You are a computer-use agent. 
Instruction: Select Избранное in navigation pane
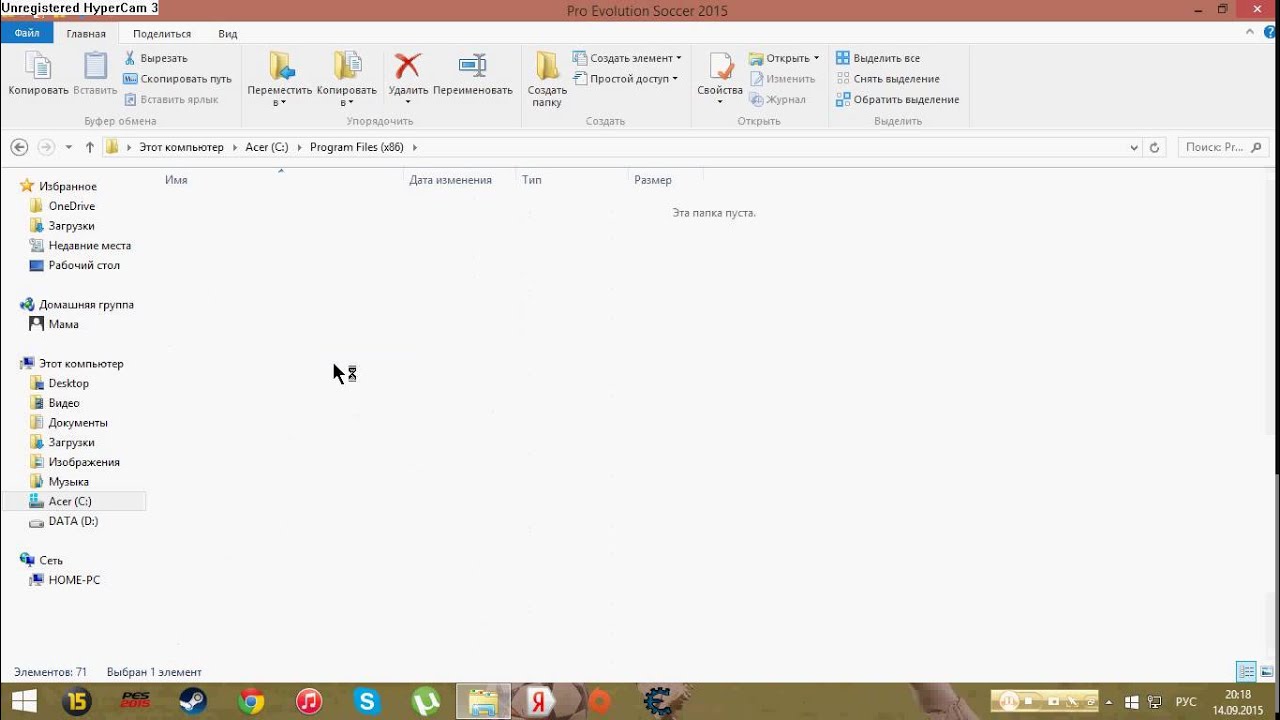coord(68,186)
